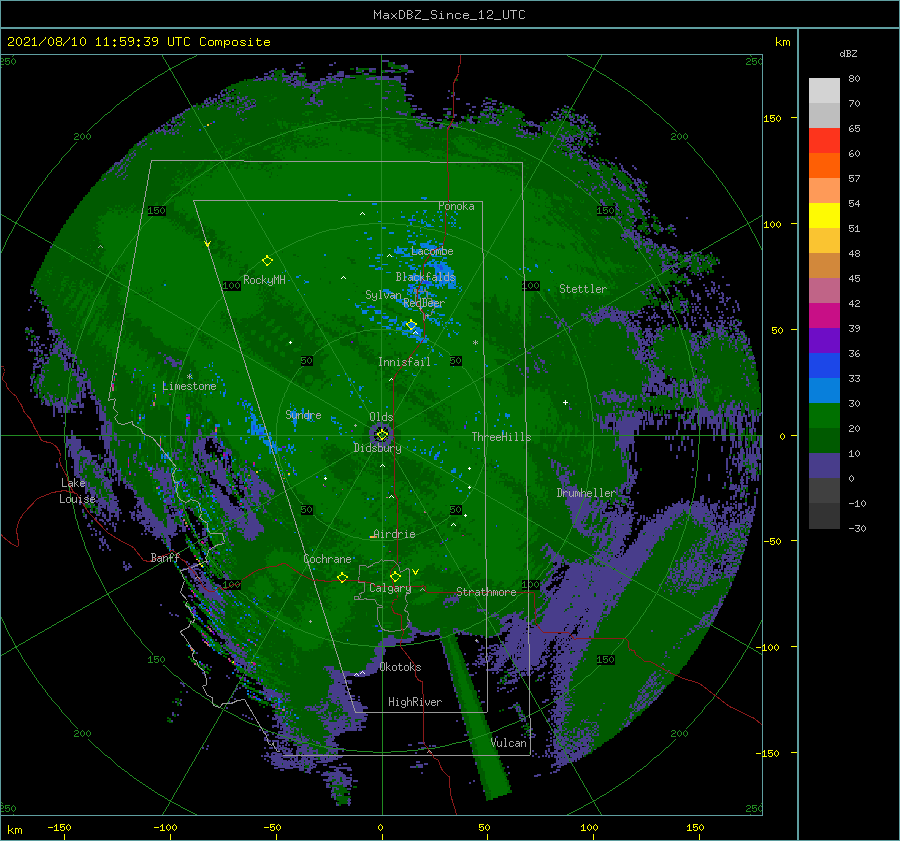Select the gold 51 dBZ legend swatch
900x841 pixels.
click(824, 241)
